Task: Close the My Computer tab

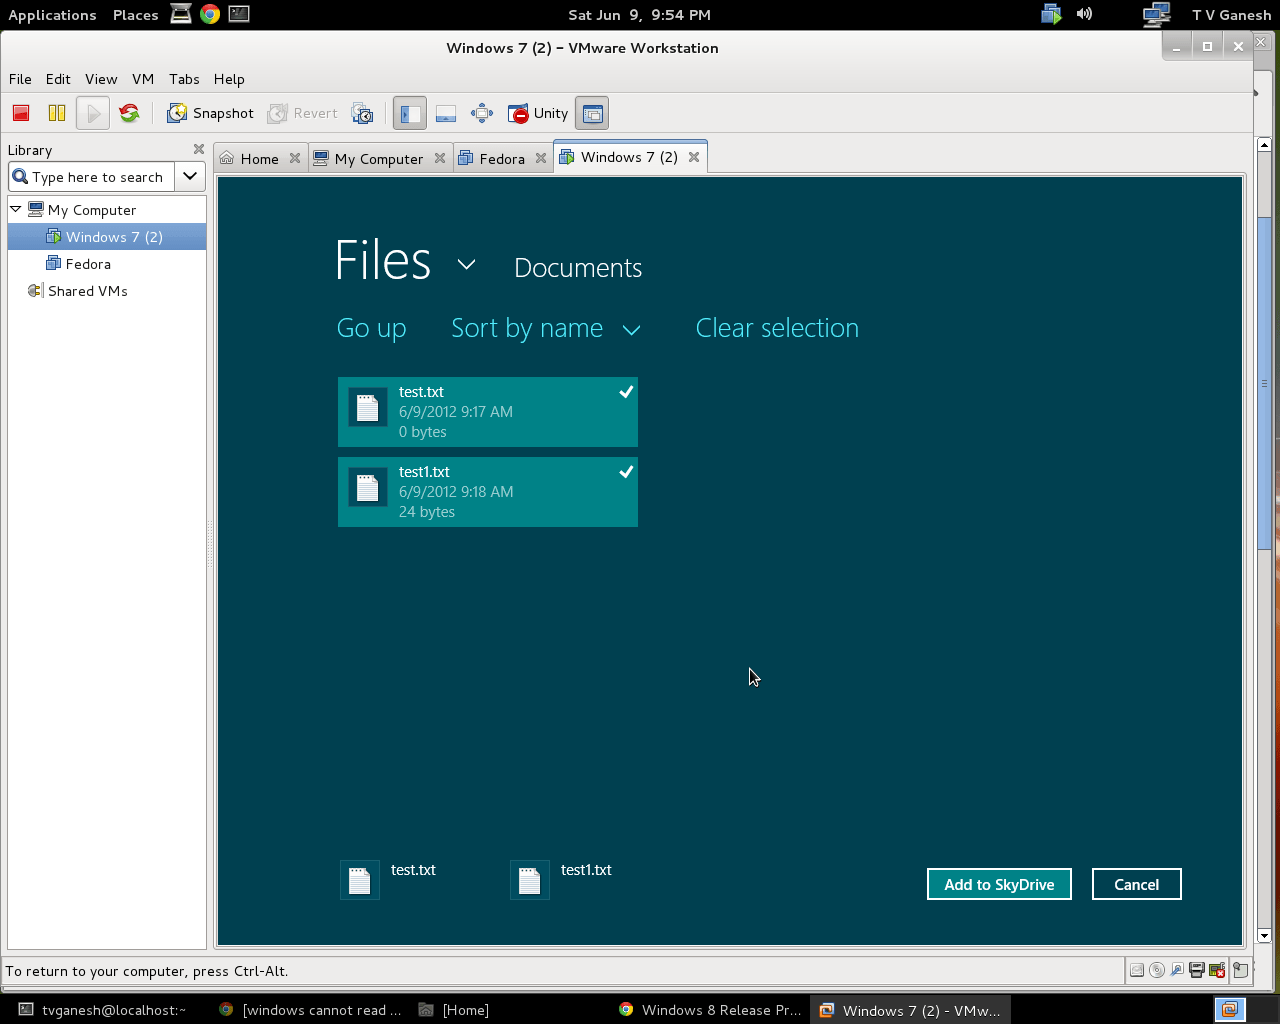Action: tap(440, 158)
